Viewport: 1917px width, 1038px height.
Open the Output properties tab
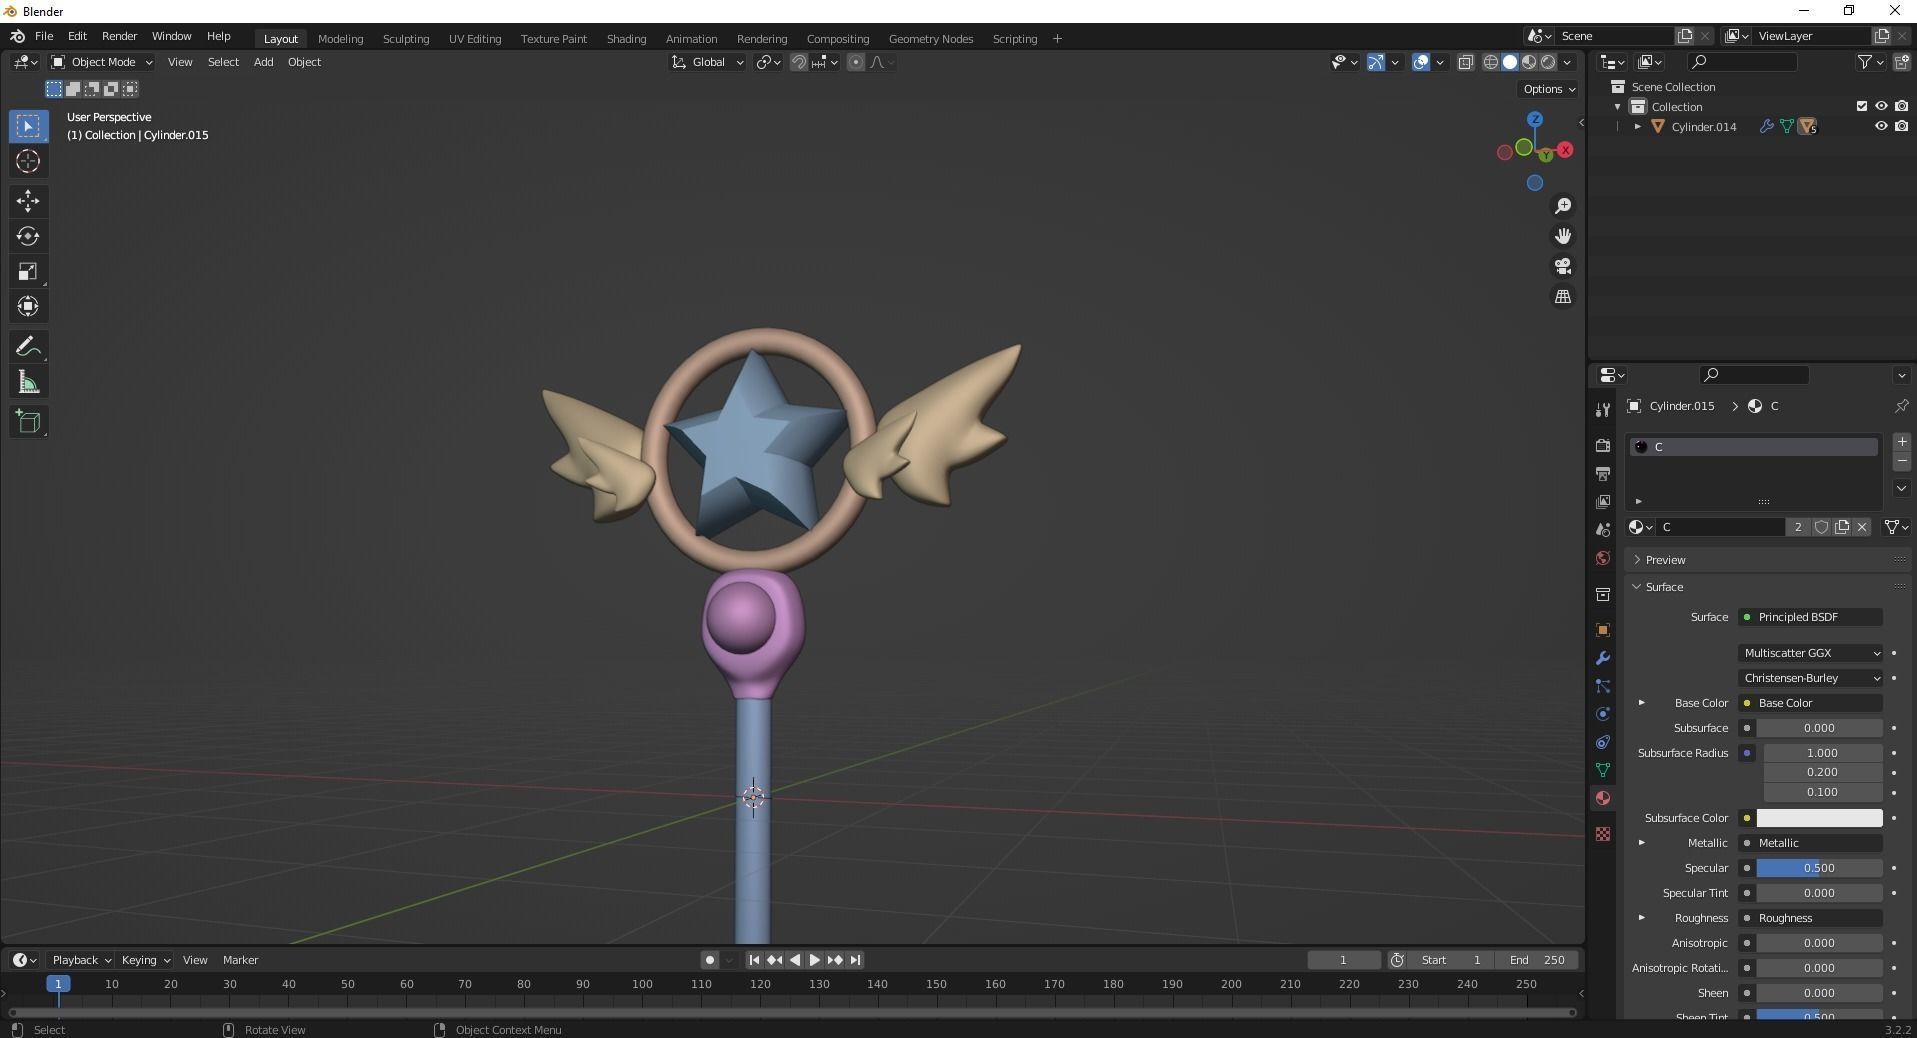coord(1603,474)
